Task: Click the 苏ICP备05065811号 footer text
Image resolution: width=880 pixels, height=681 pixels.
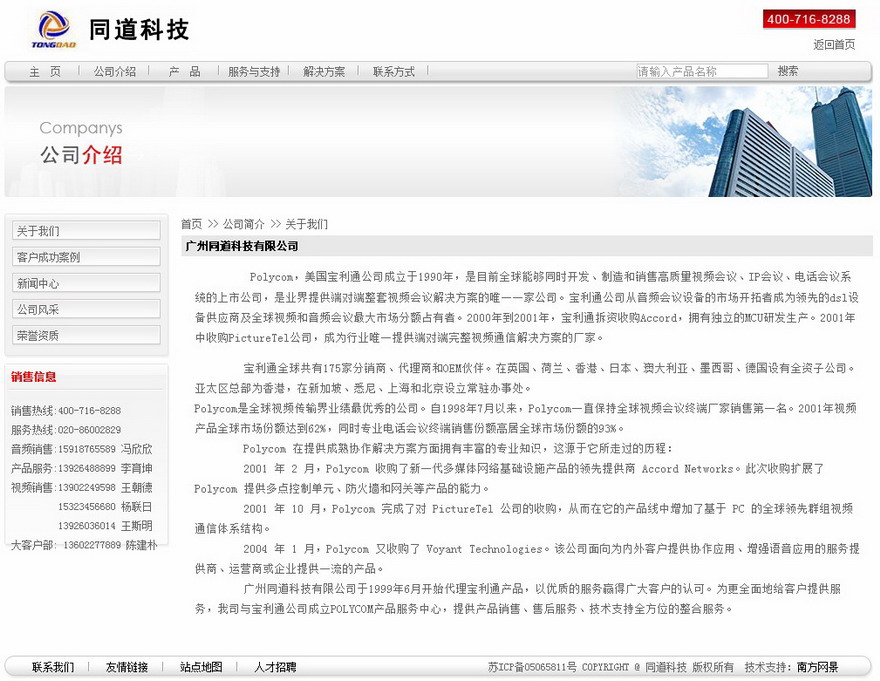Action: [532, 667]
